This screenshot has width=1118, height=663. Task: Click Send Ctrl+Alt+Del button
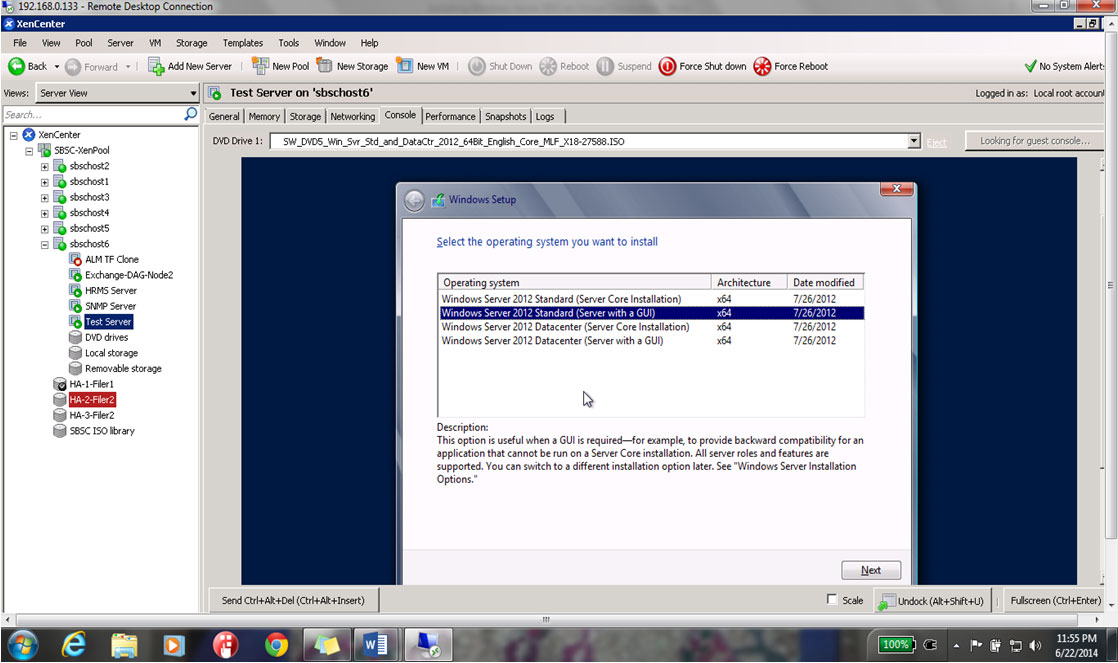point(293,600)
